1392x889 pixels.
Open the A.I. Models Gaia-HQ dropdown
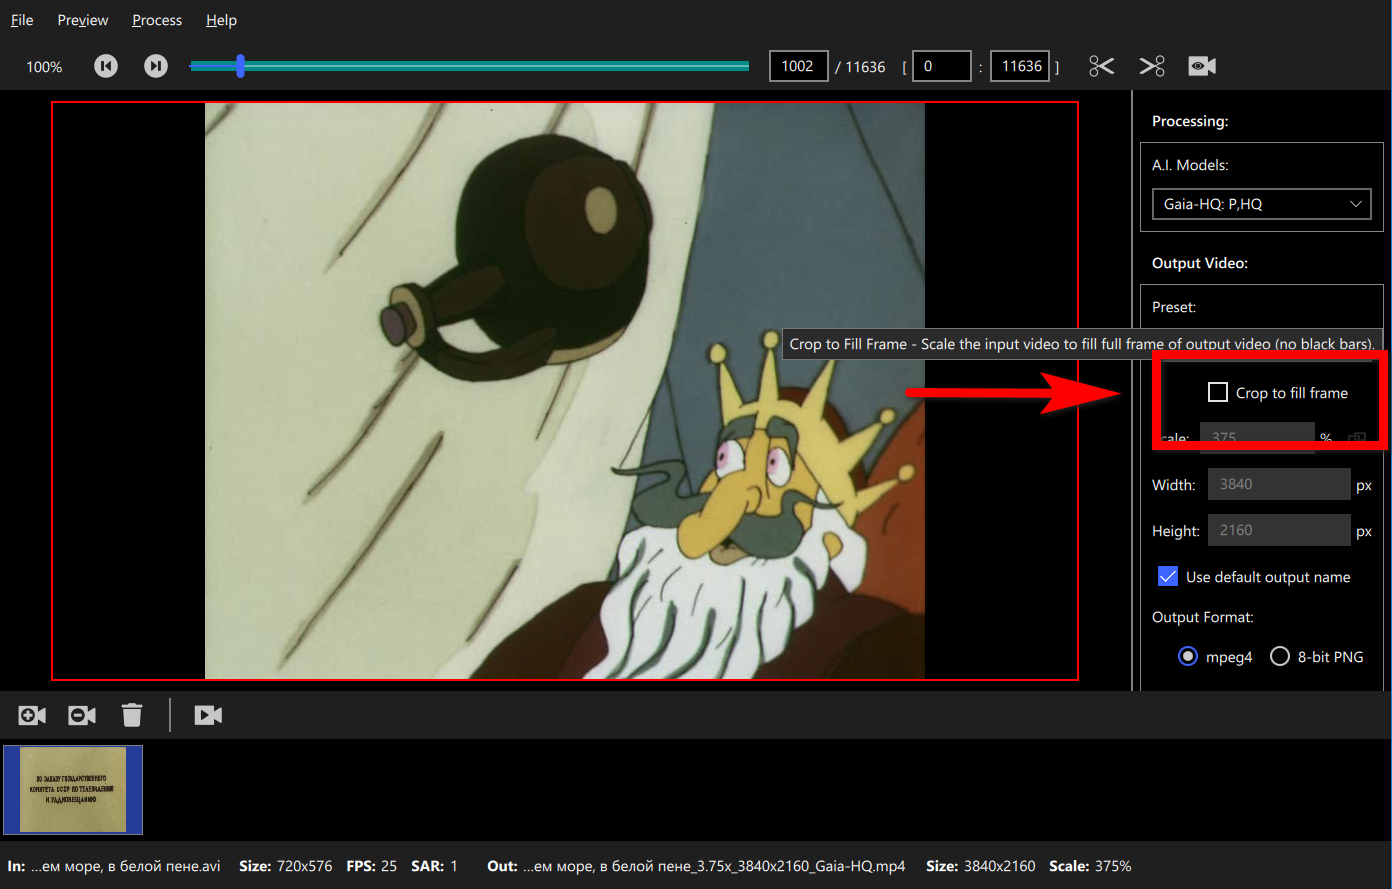pos(1262,204)
